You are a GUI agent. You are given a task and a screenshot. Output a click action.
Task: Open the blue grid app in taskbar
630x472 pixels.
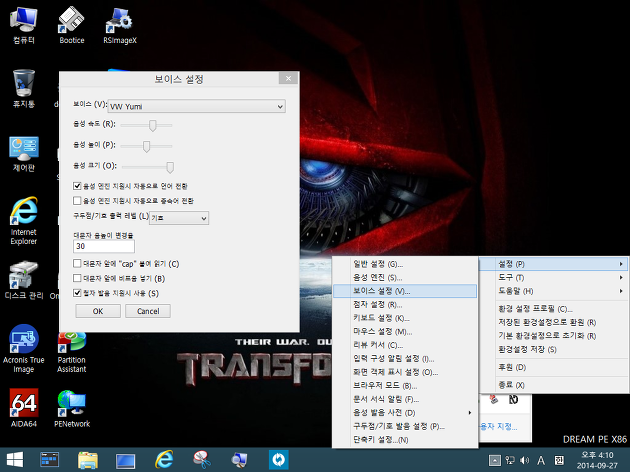(50, 460)
